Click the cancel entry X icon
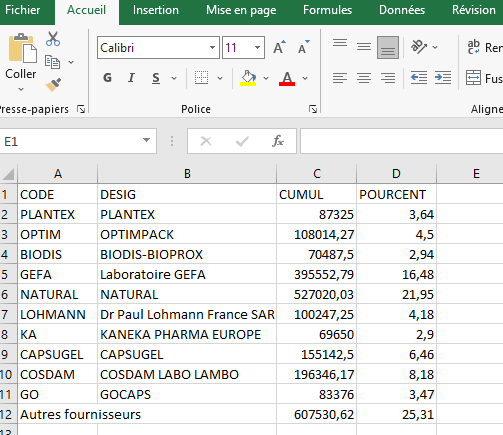Screen dimensions: 503x435 point(206,141)
